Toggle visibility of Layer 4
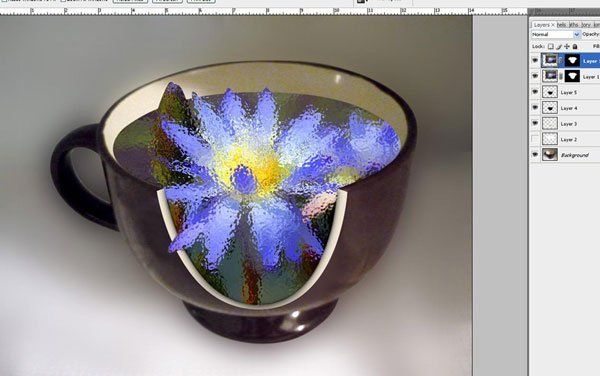 (535, 108)
